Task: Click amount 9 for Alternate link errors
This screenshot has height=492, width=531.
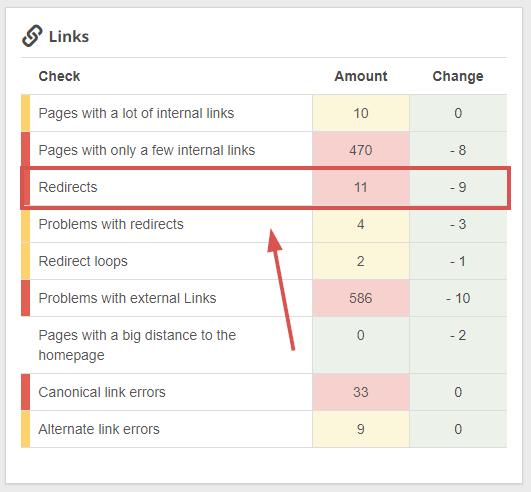Action: tap(361, 429)
